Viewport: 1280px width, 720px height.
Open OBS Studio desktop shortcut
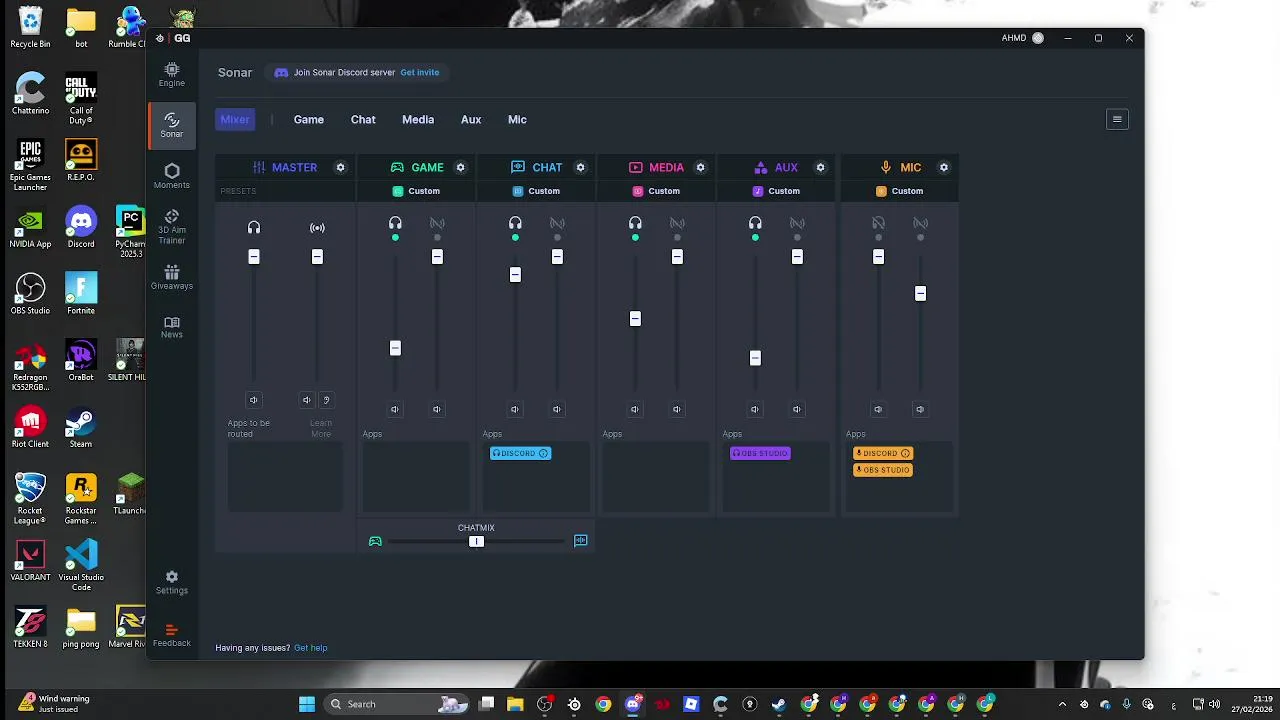click(30, 294)
